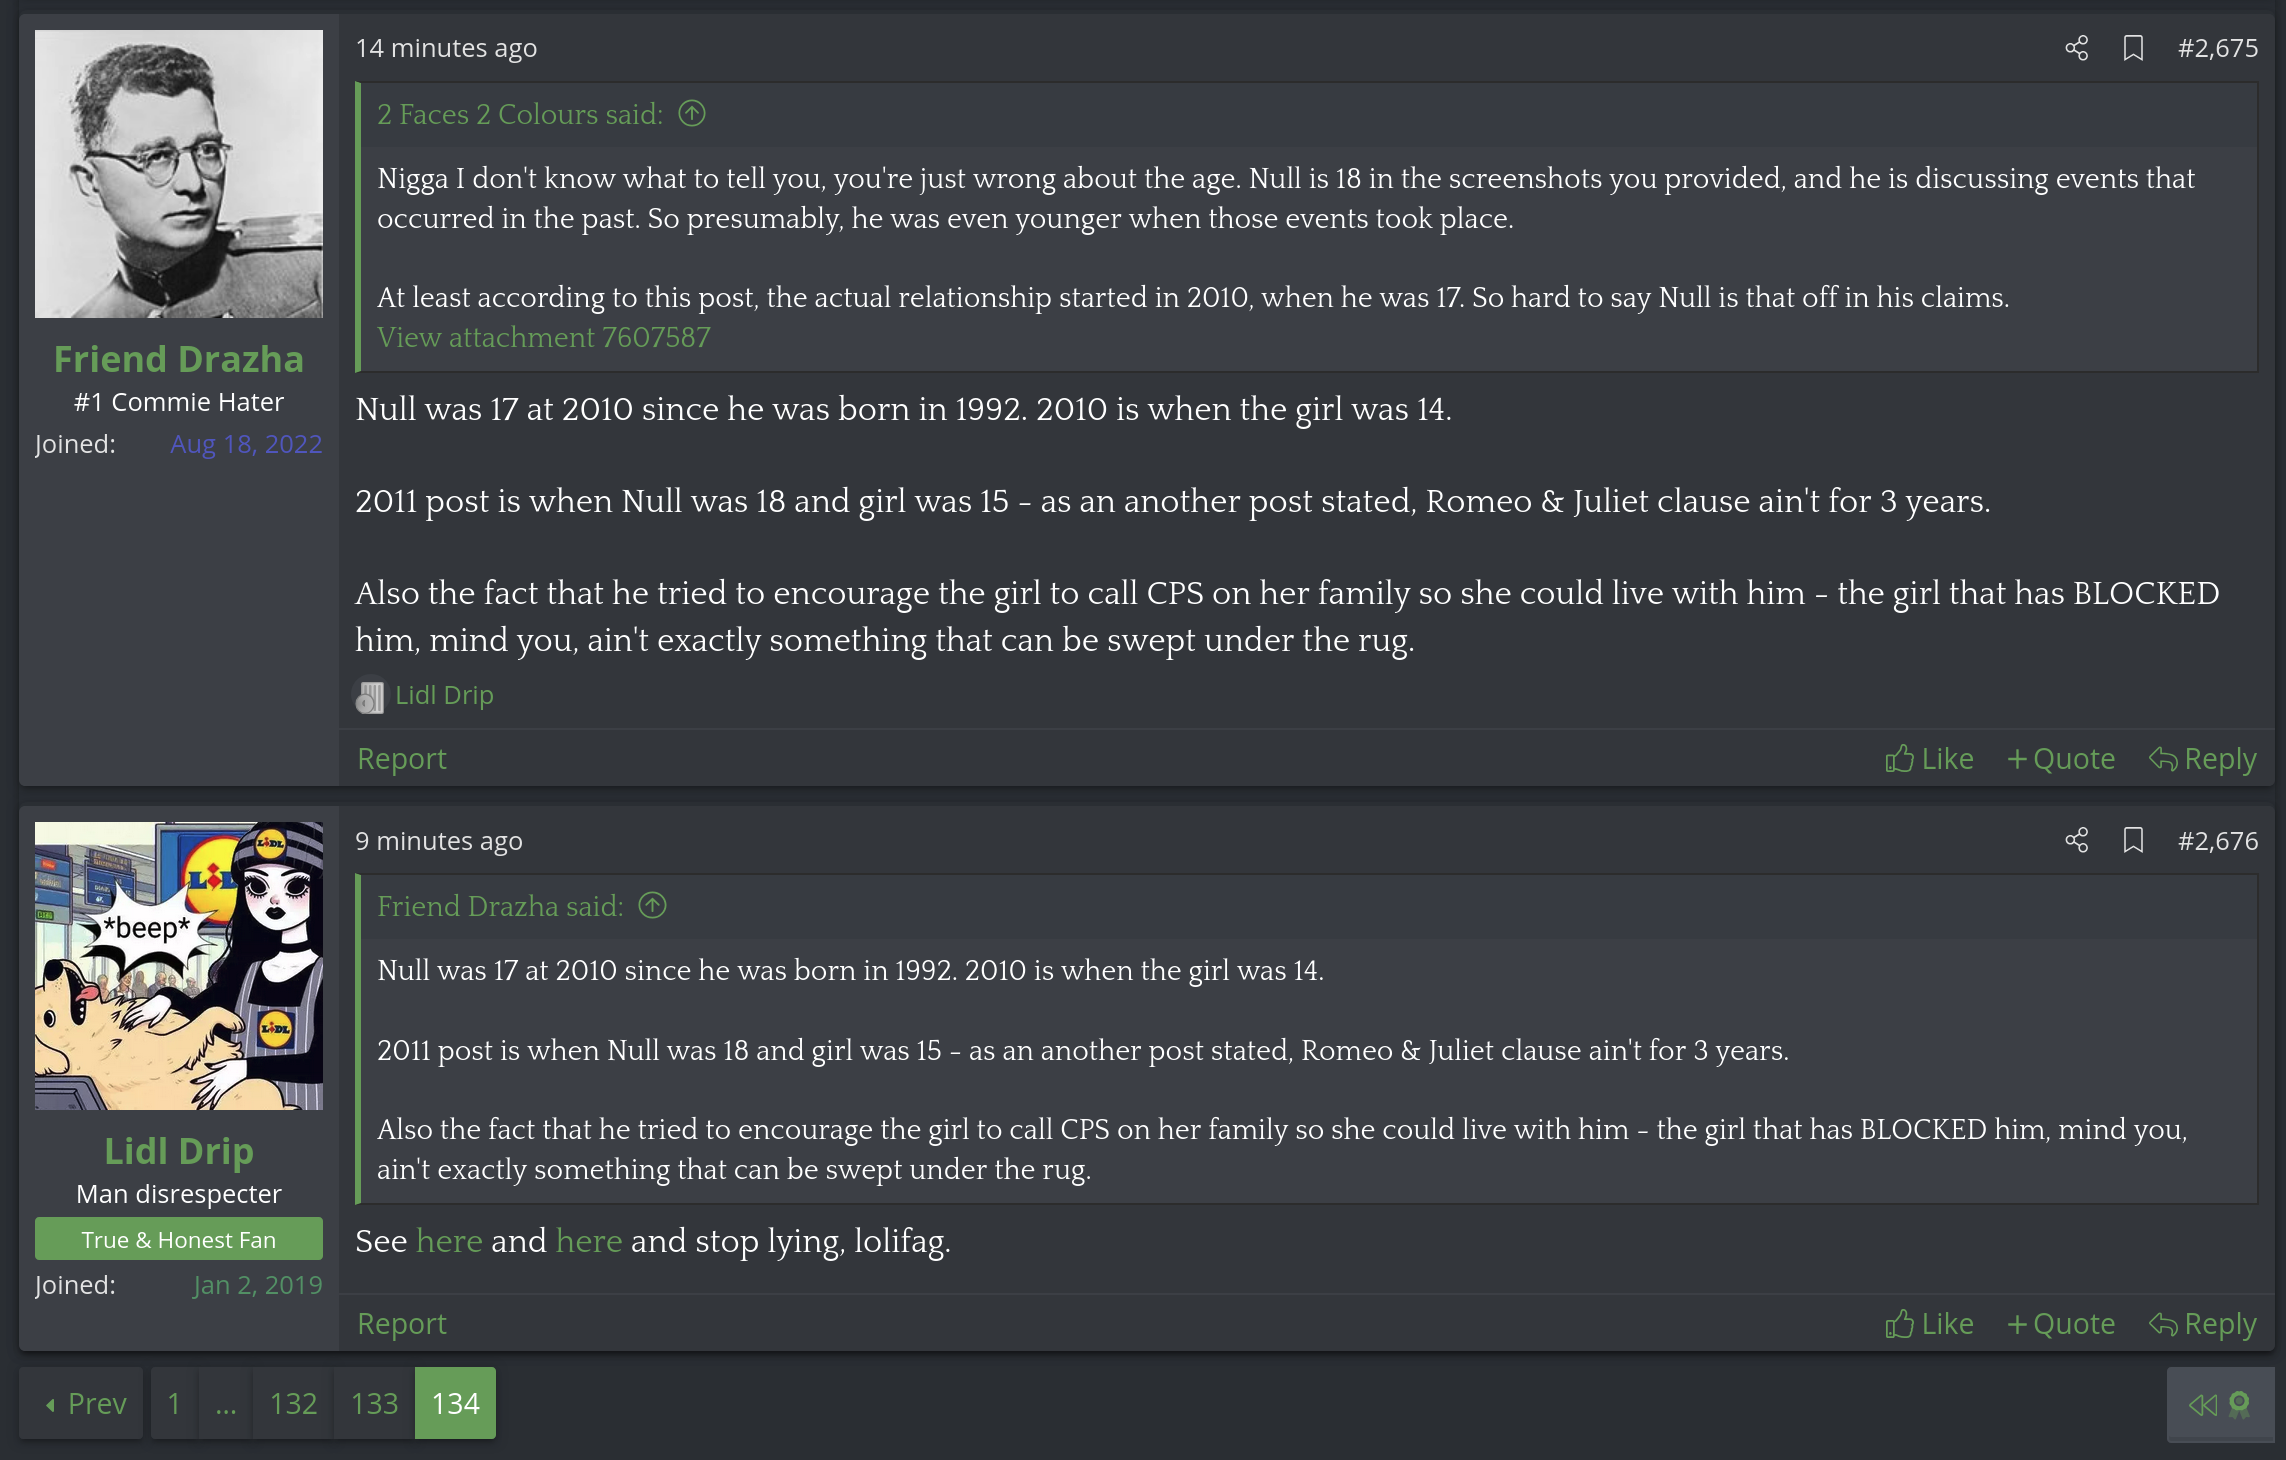Open View attachment 7607587 link
This screenshot has height=1460, width=2286.
543,337
